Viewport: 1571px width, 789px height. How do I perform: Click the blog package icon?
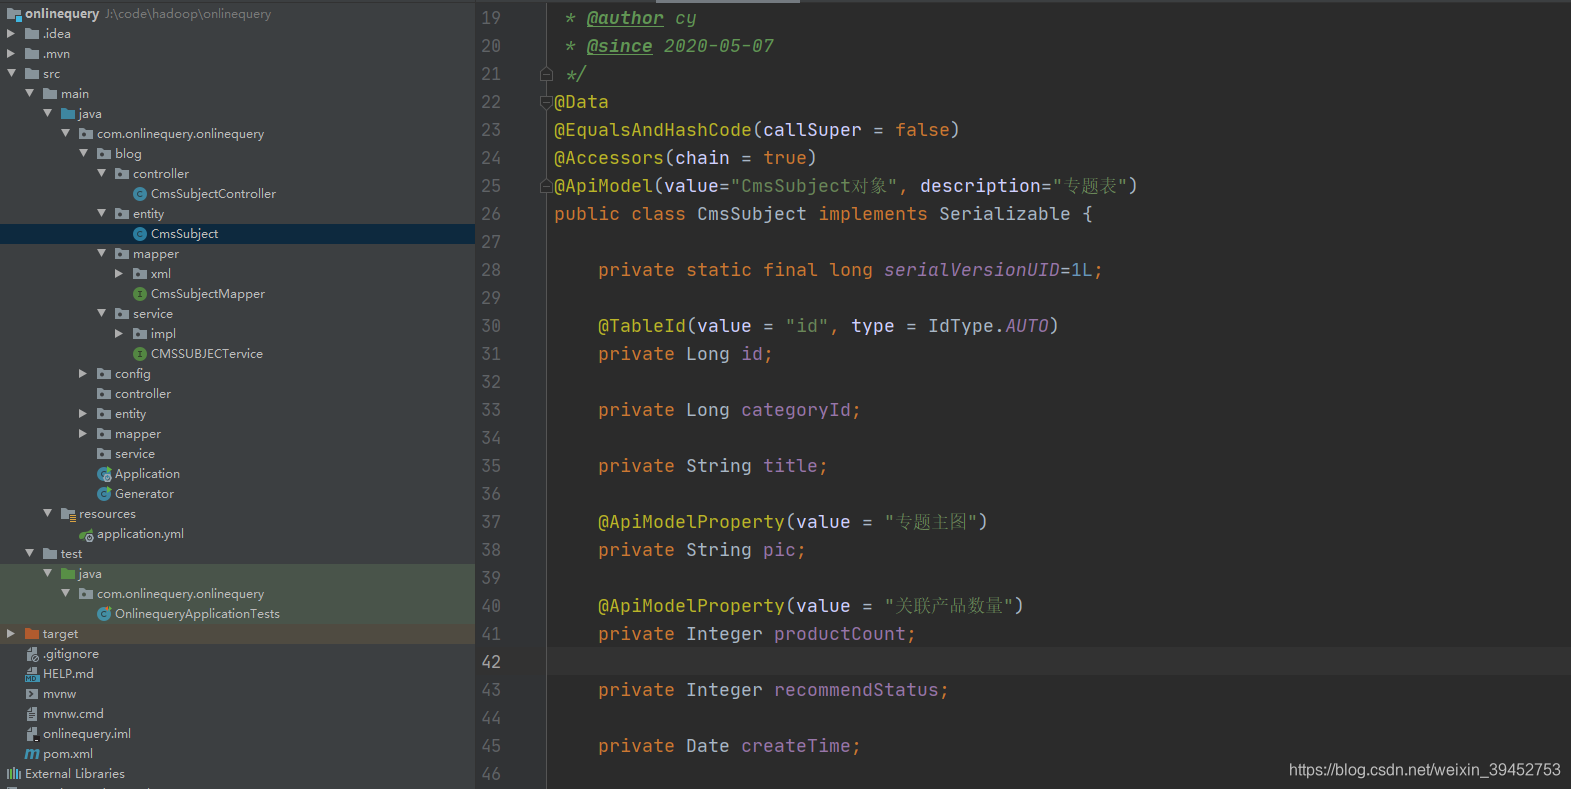(x=104, y=154)
